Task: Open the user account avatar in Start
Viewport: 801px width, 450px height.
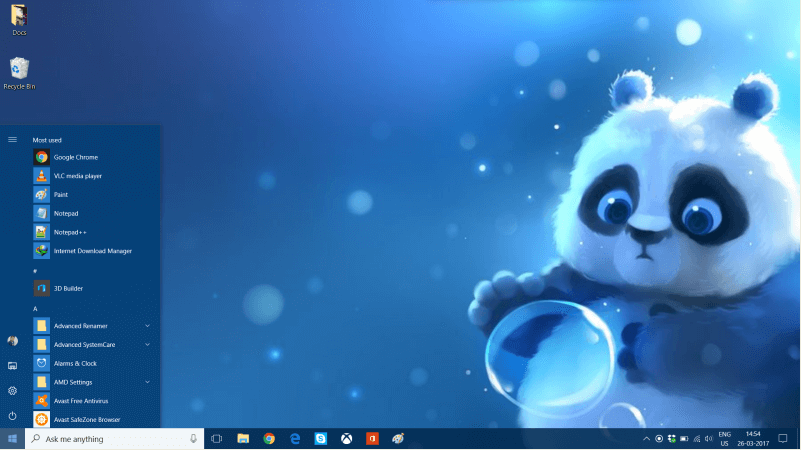Action: coord(12,341)
